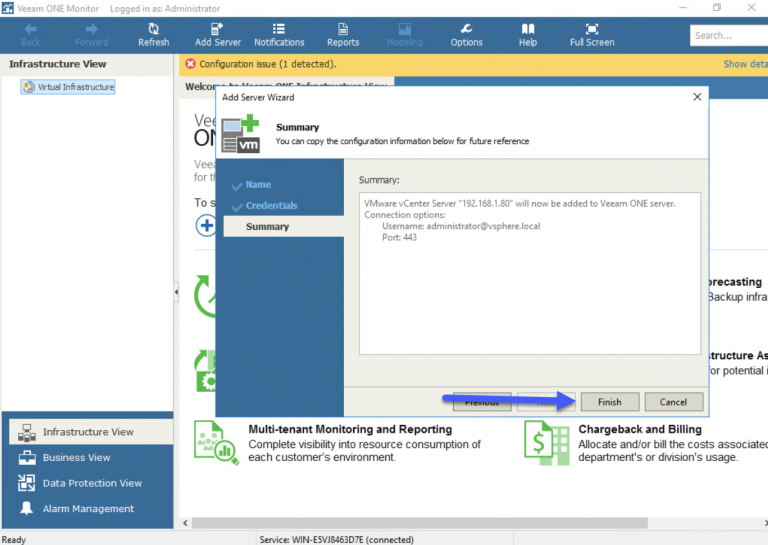Image resolution: width=768 pixels, height=545 pixels.
Task: Close the Add Server Wizard dialog
Action: [697, 97]
